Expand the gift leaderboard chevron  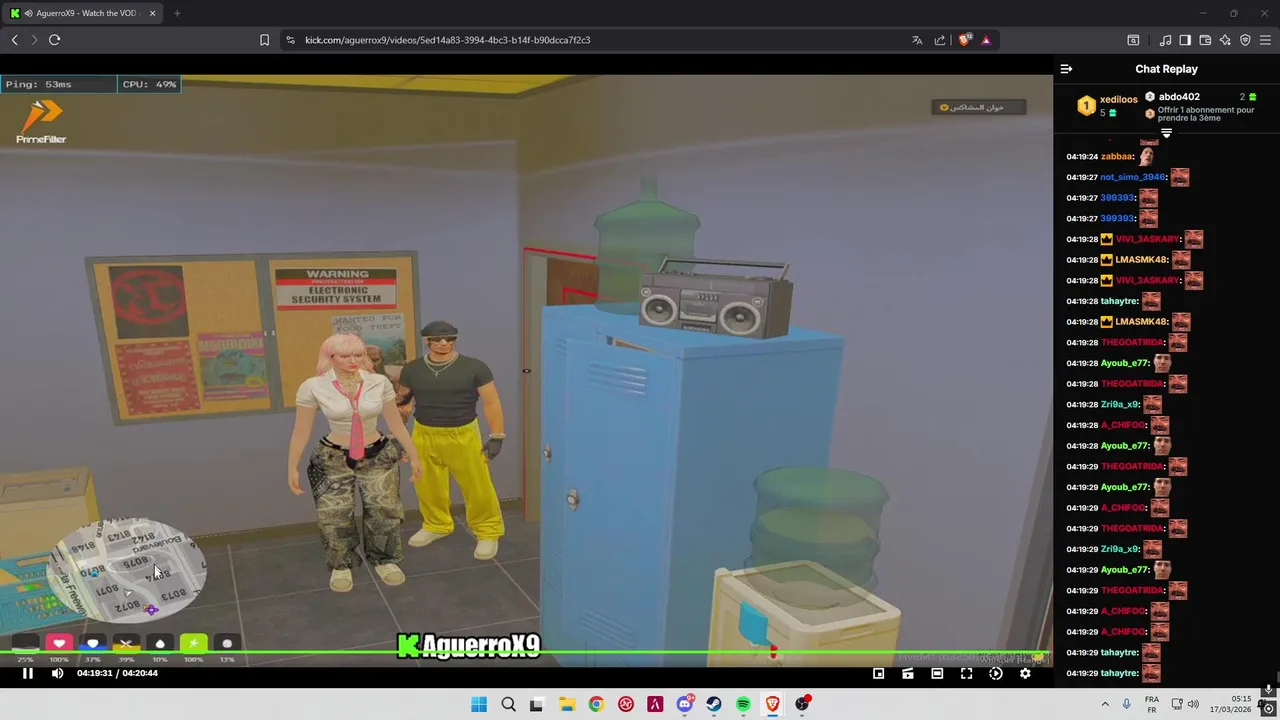point(1166,133)
